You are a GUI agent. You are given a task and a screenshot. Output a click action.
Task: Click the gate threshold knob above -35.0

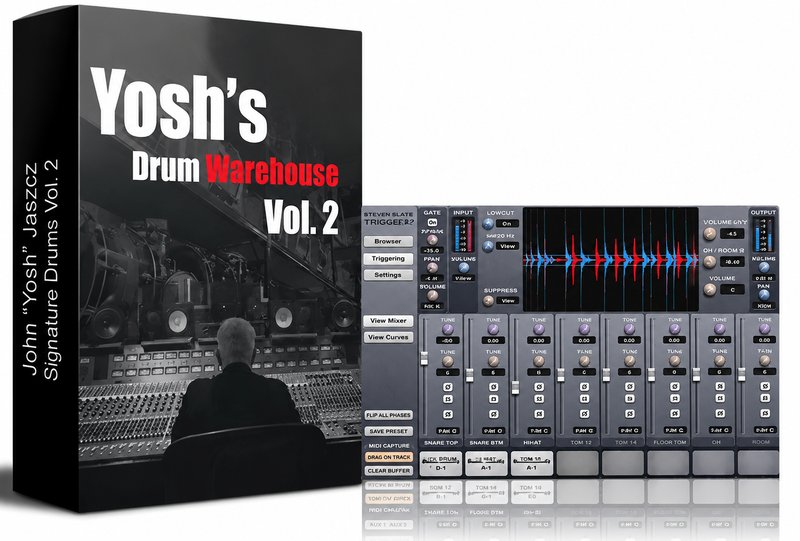432,240
